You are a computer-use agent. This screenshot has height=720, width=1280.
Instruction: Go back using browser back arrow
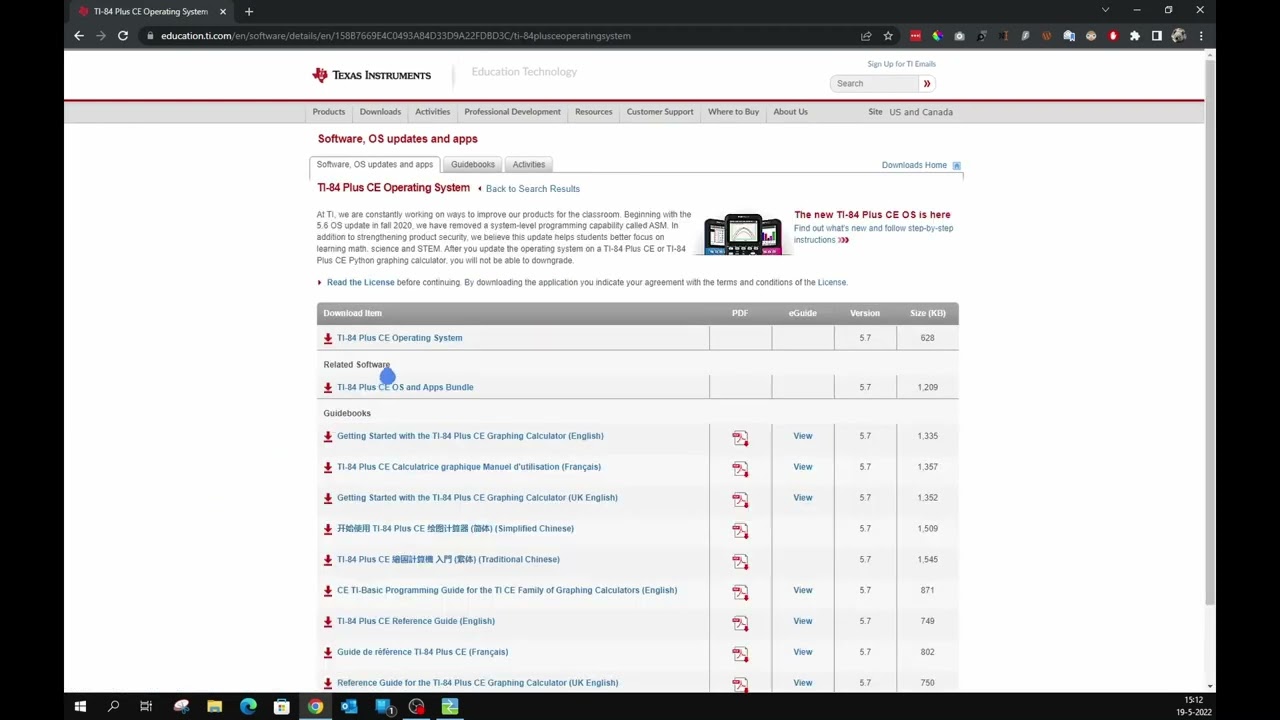[79, 36]
